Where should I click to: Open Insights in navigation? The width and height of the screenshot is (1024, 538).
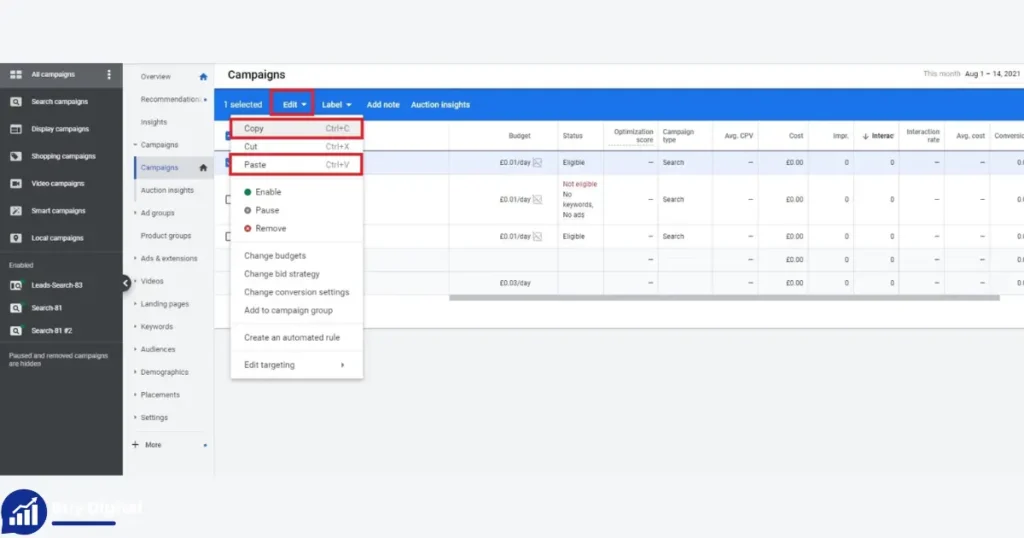pyautogui.click(x=154, y=122)
